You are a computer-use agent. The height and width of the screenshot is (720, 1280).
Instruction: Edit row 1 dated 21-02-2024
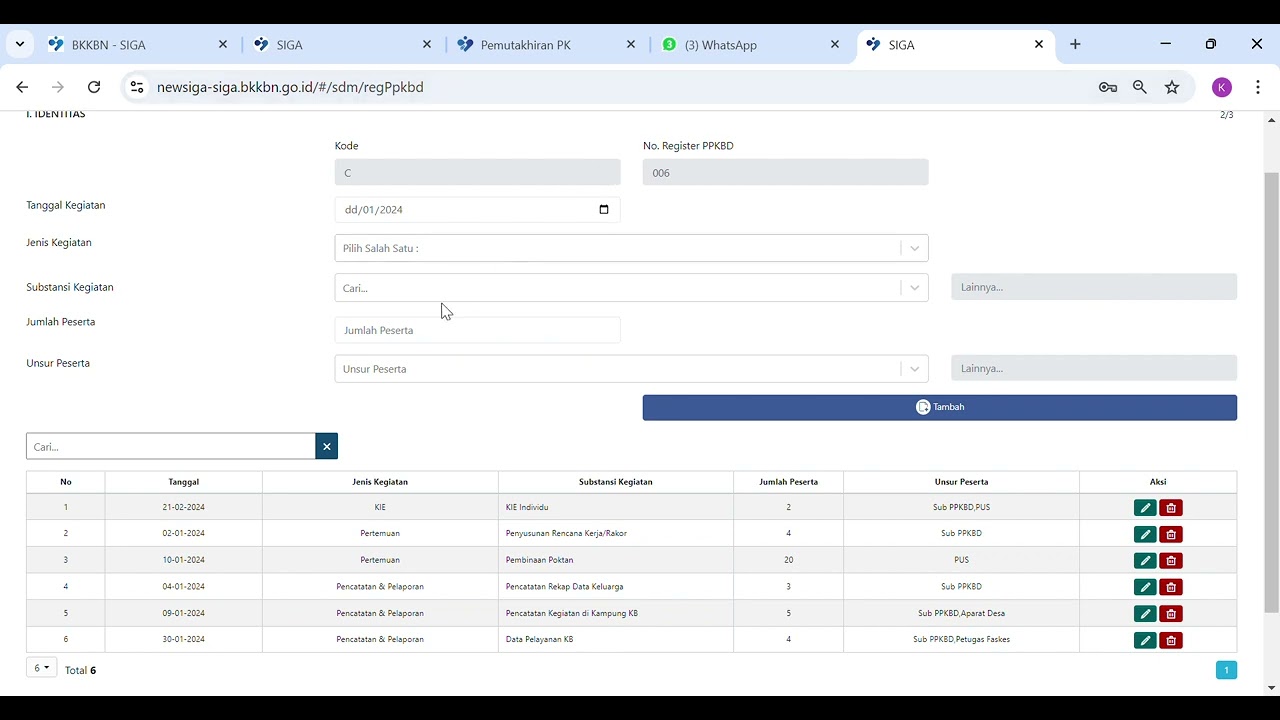click(x=1145, y=508)
